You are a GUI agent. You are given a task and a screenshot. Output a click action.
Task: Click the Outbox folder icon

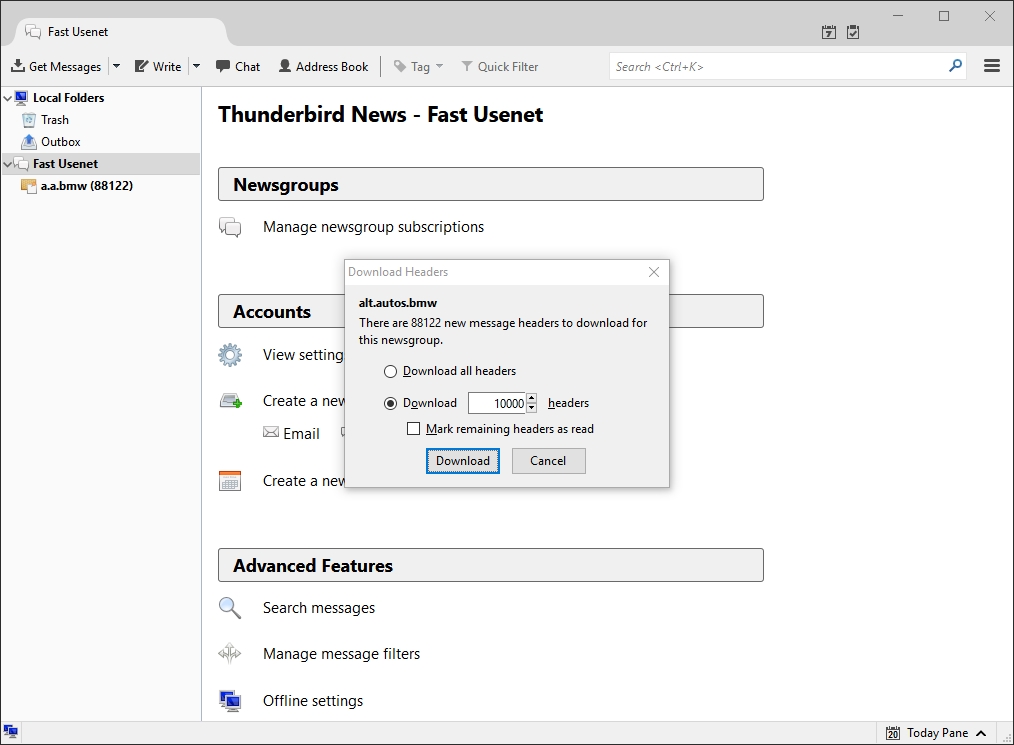coord(28,142)
